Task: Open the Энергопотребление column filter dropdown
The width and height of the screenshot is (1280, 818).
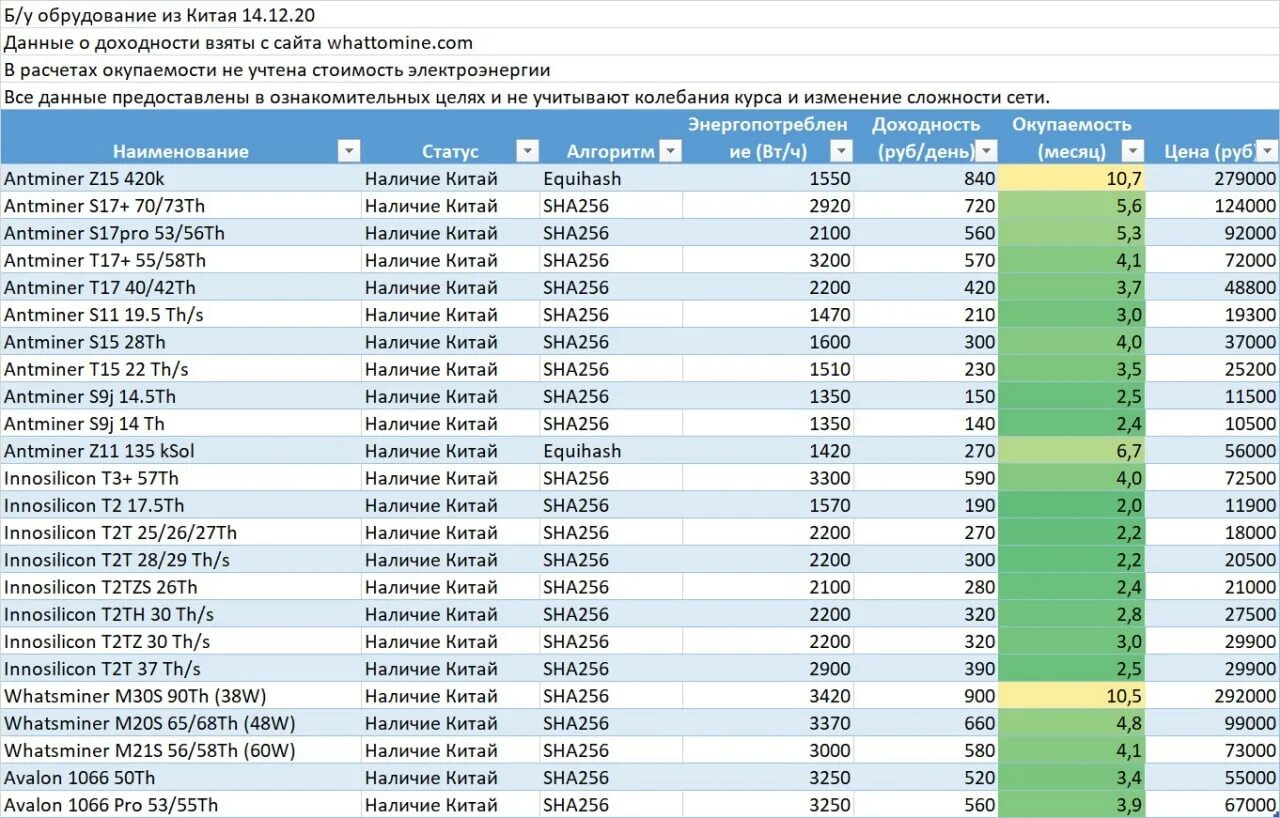Action: [842, 151]
